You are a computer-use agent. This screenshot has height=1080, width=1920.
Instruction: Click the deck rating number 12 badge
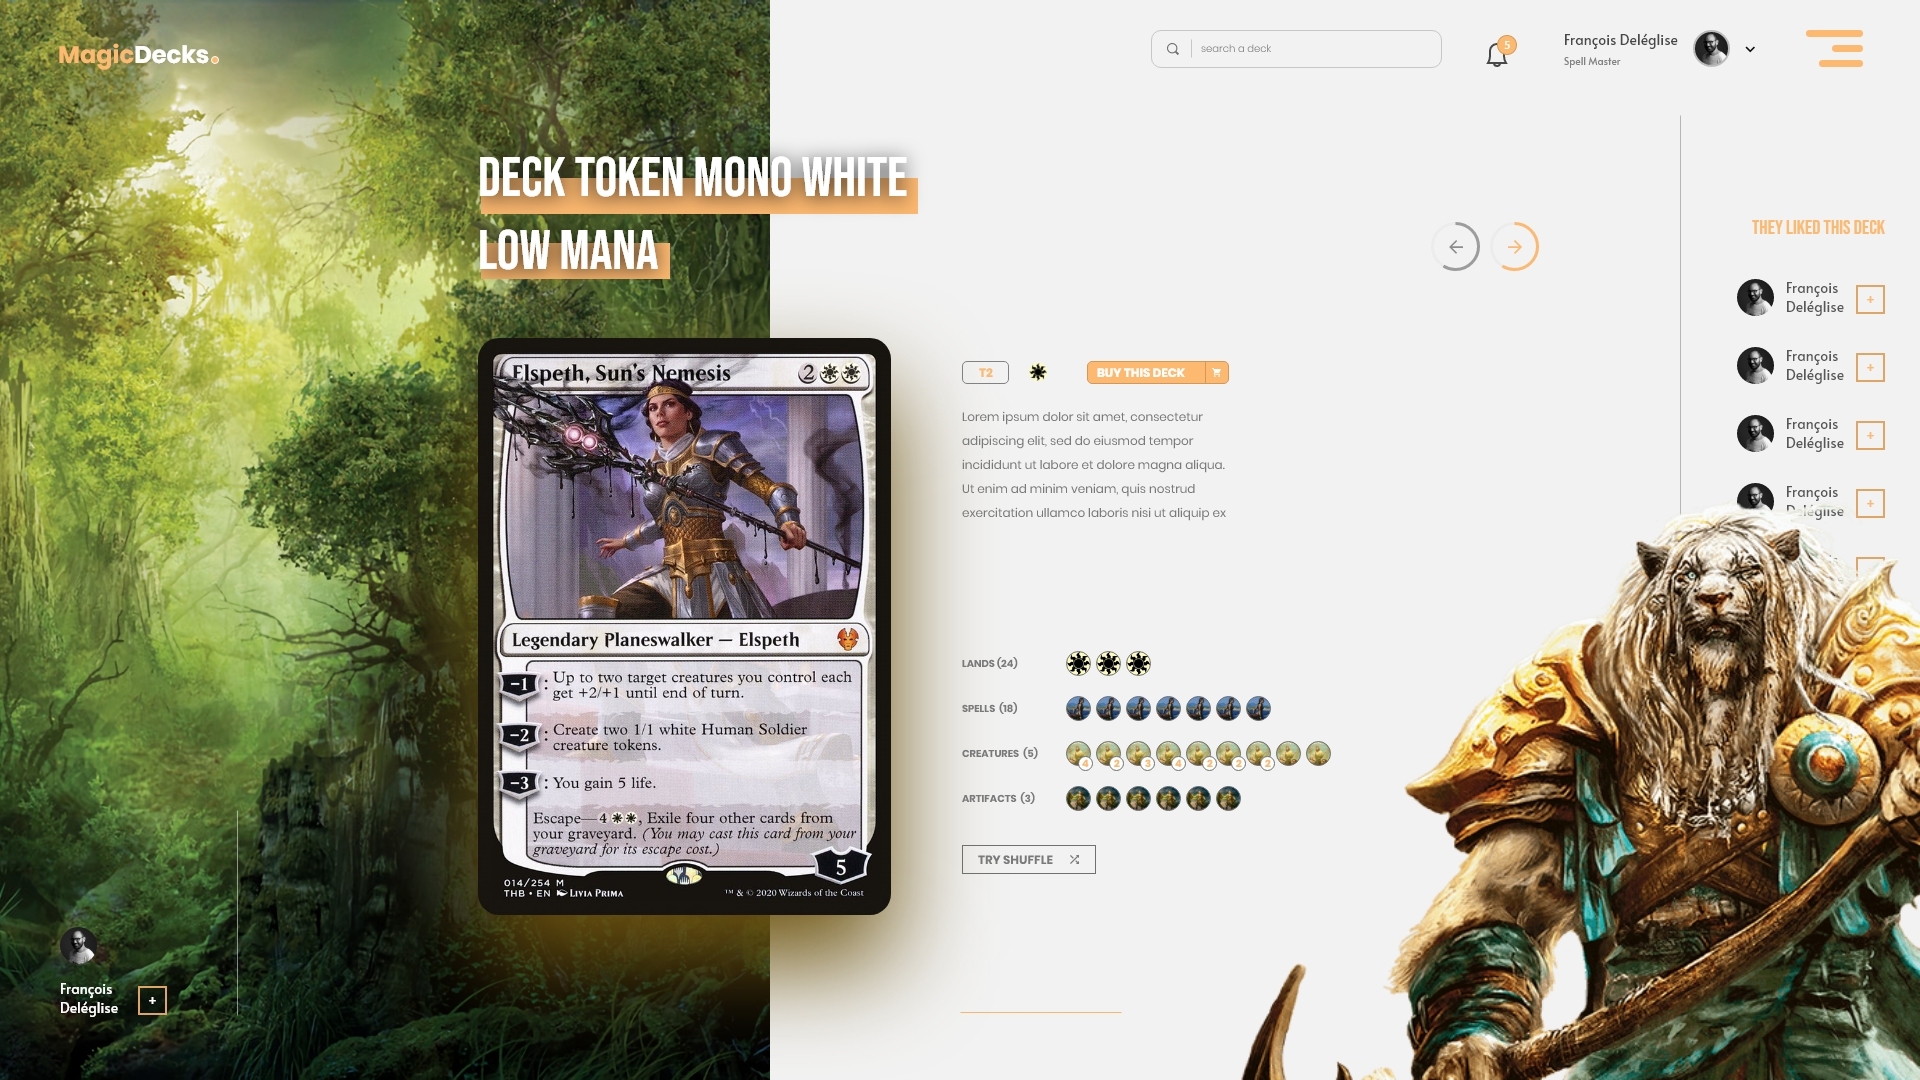point(985,372)
